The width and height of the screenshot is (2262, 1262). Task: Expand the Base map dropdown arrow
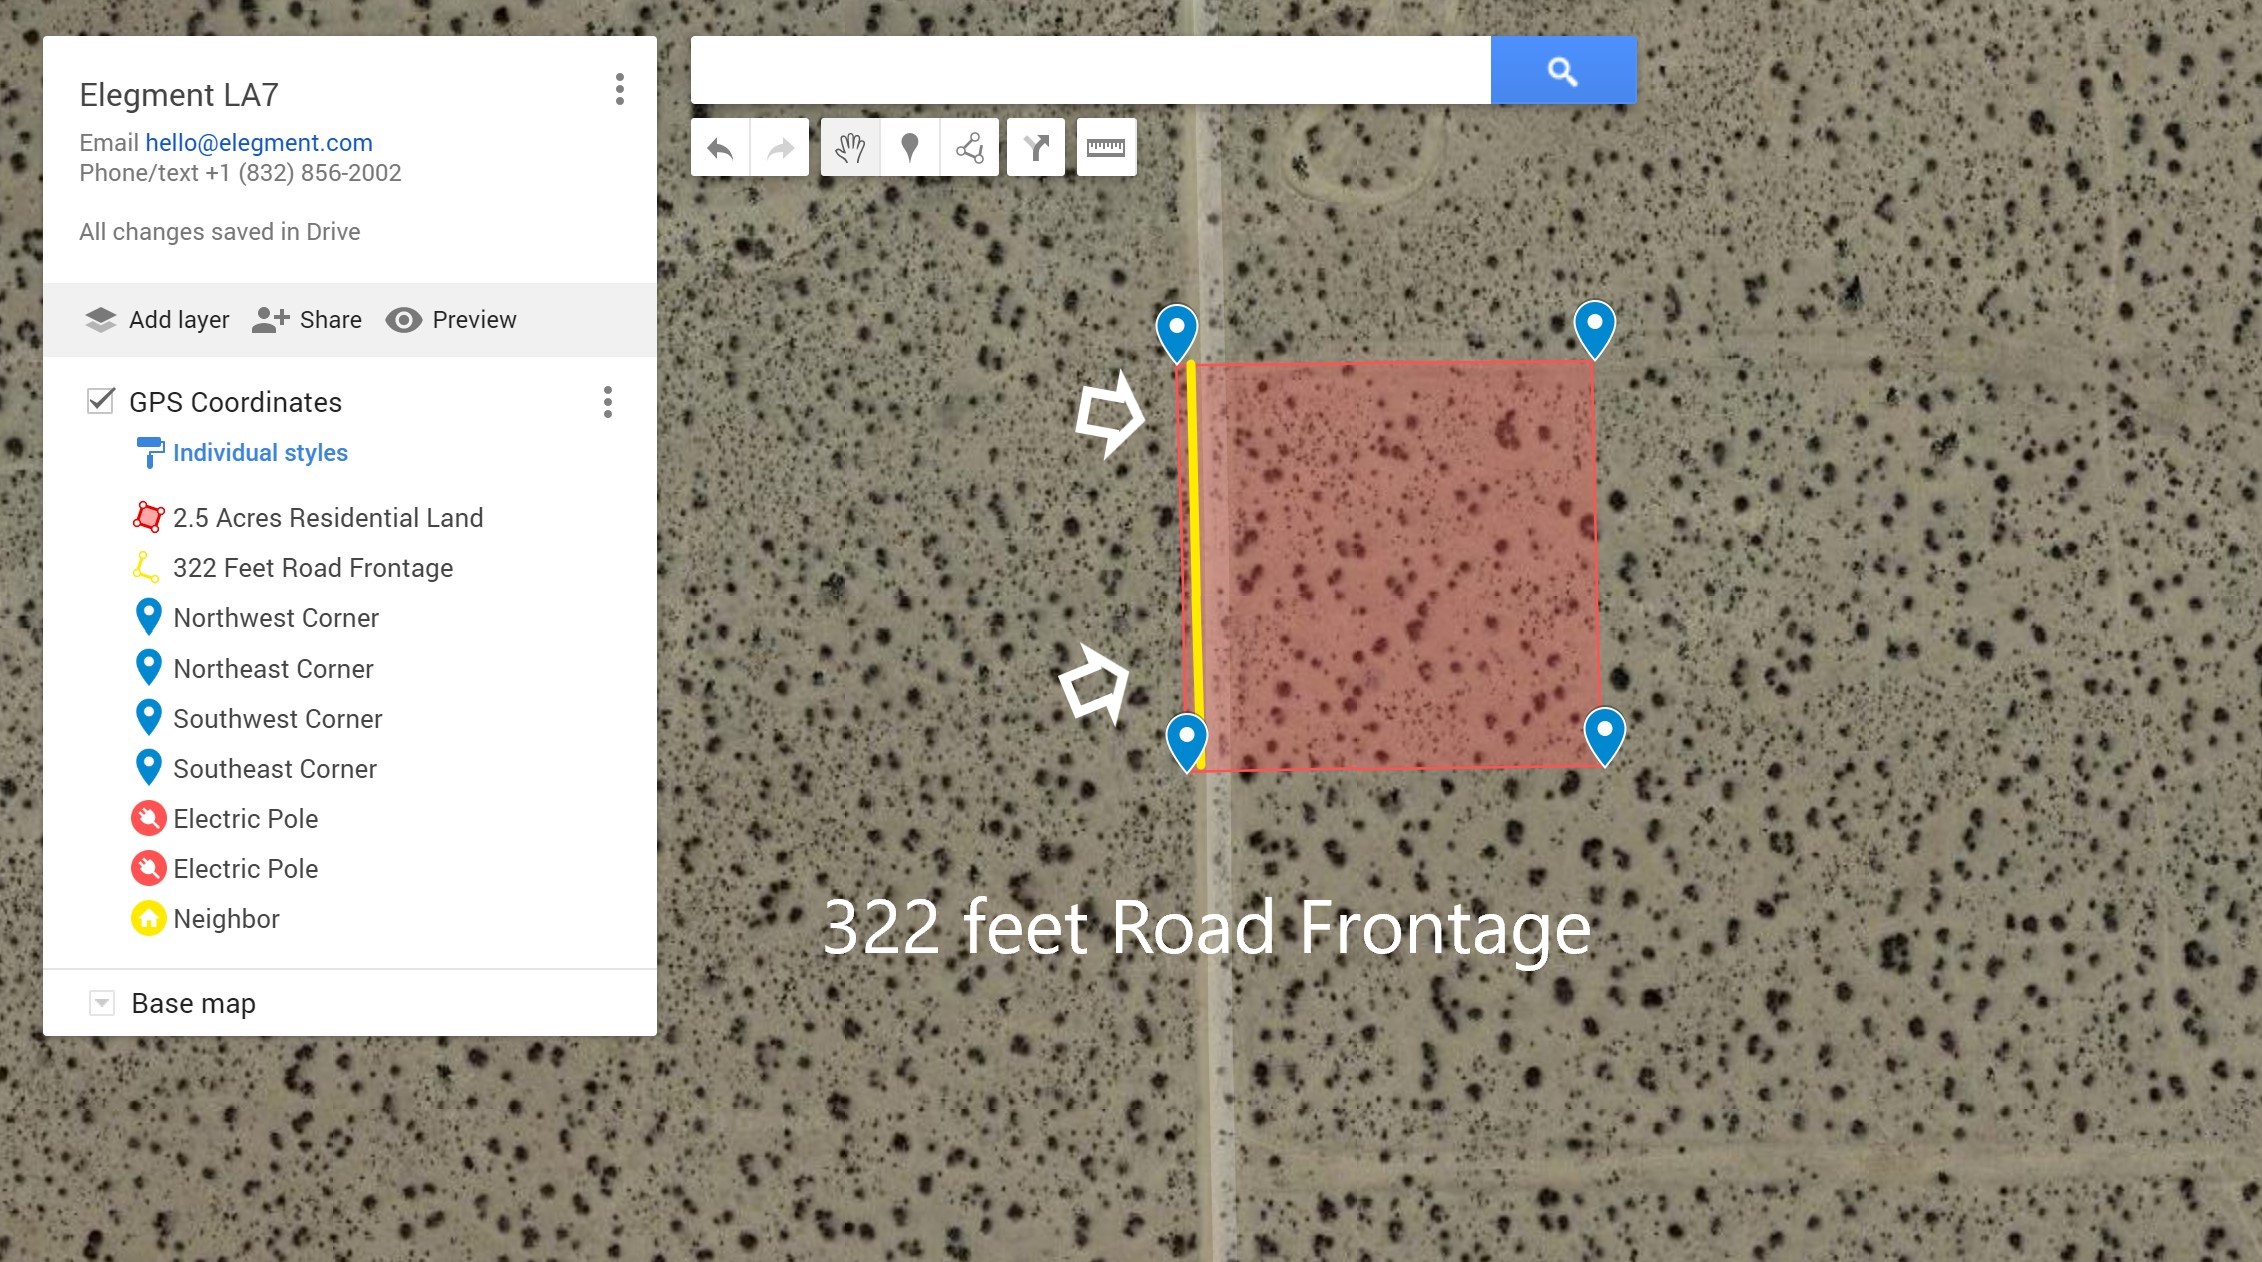tap(101, 1003)
